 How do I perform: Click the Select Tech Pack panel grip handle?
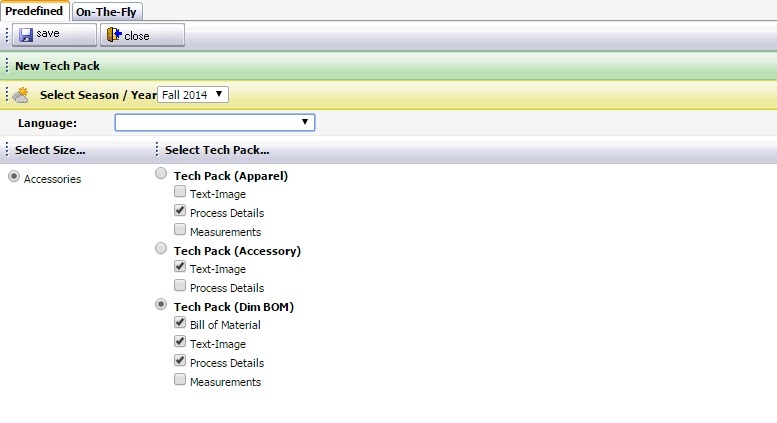coord(157,150)
